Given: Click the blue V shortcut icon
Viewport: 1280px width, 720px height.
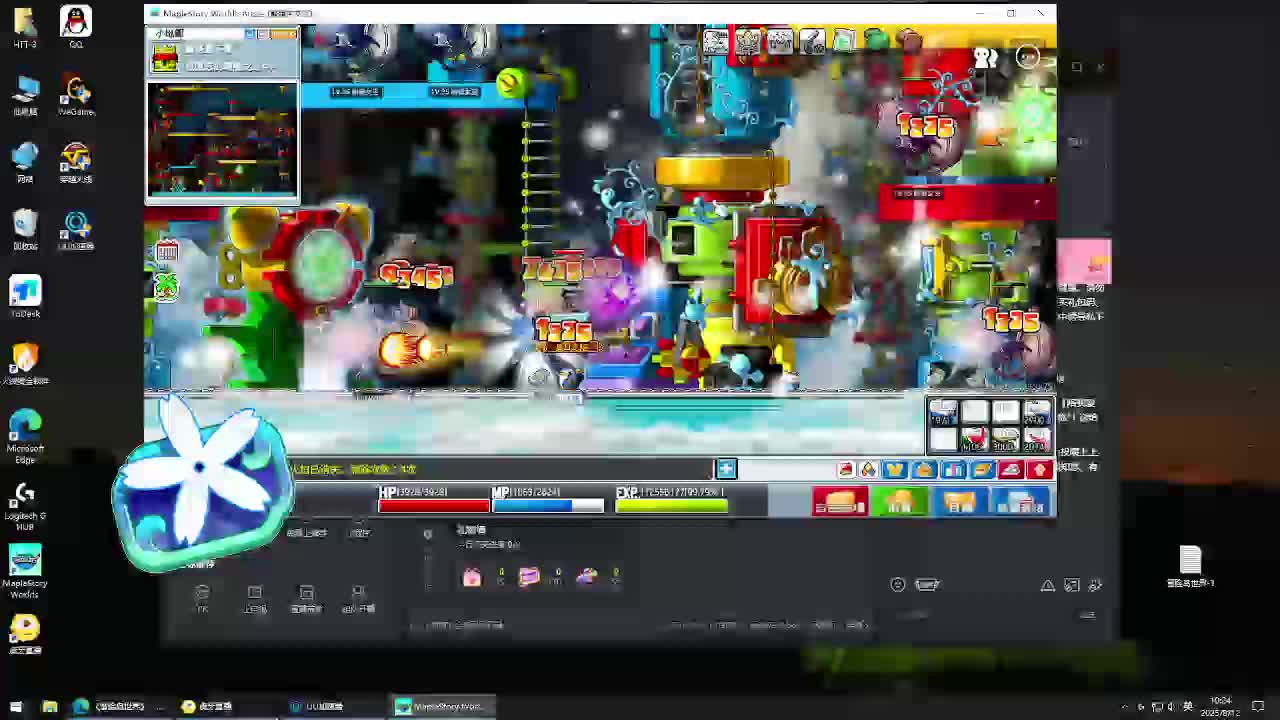Looking at the screenshot, I should [893, 470].
